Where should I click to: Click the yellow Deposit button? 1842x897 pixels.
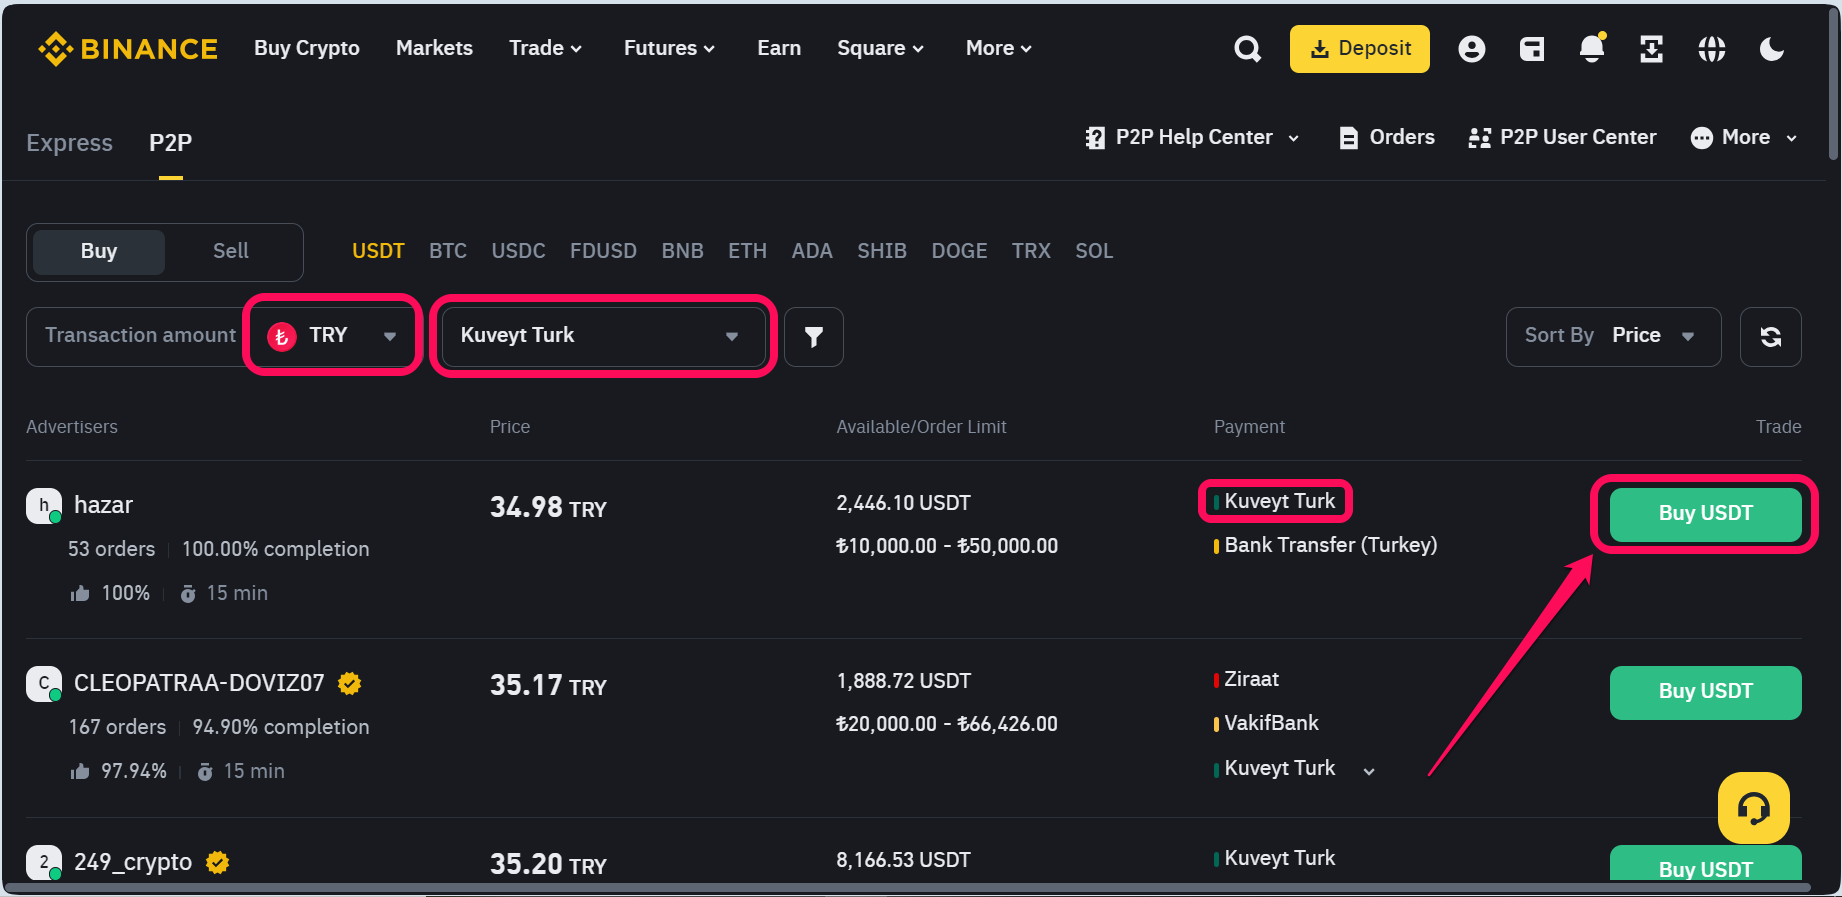(x=1359, y=48)
